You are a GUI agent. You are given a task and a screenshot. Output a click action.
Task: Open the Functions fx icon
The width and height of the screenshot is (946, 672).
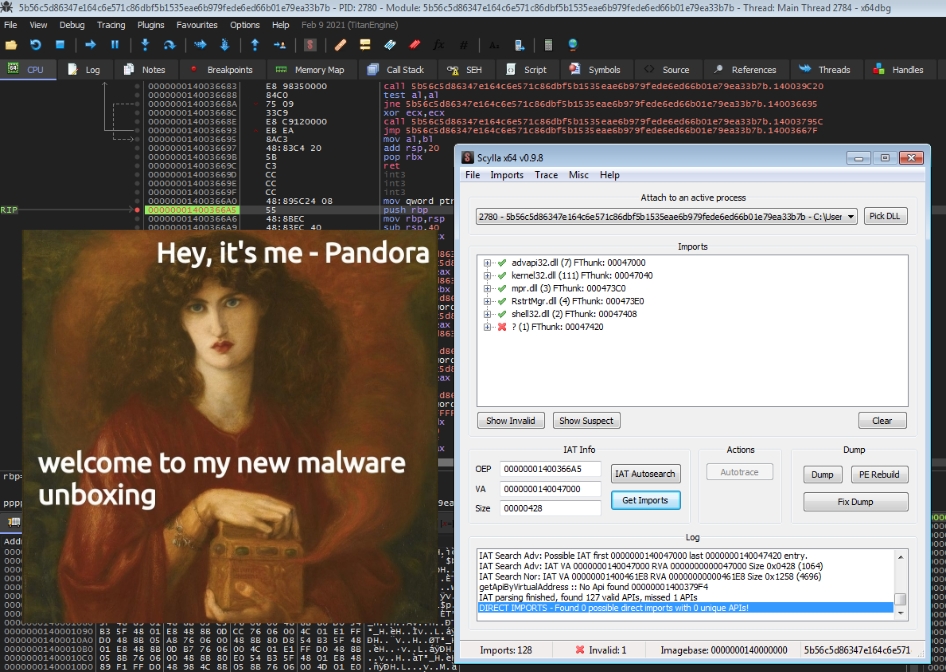tap(439, 45)
